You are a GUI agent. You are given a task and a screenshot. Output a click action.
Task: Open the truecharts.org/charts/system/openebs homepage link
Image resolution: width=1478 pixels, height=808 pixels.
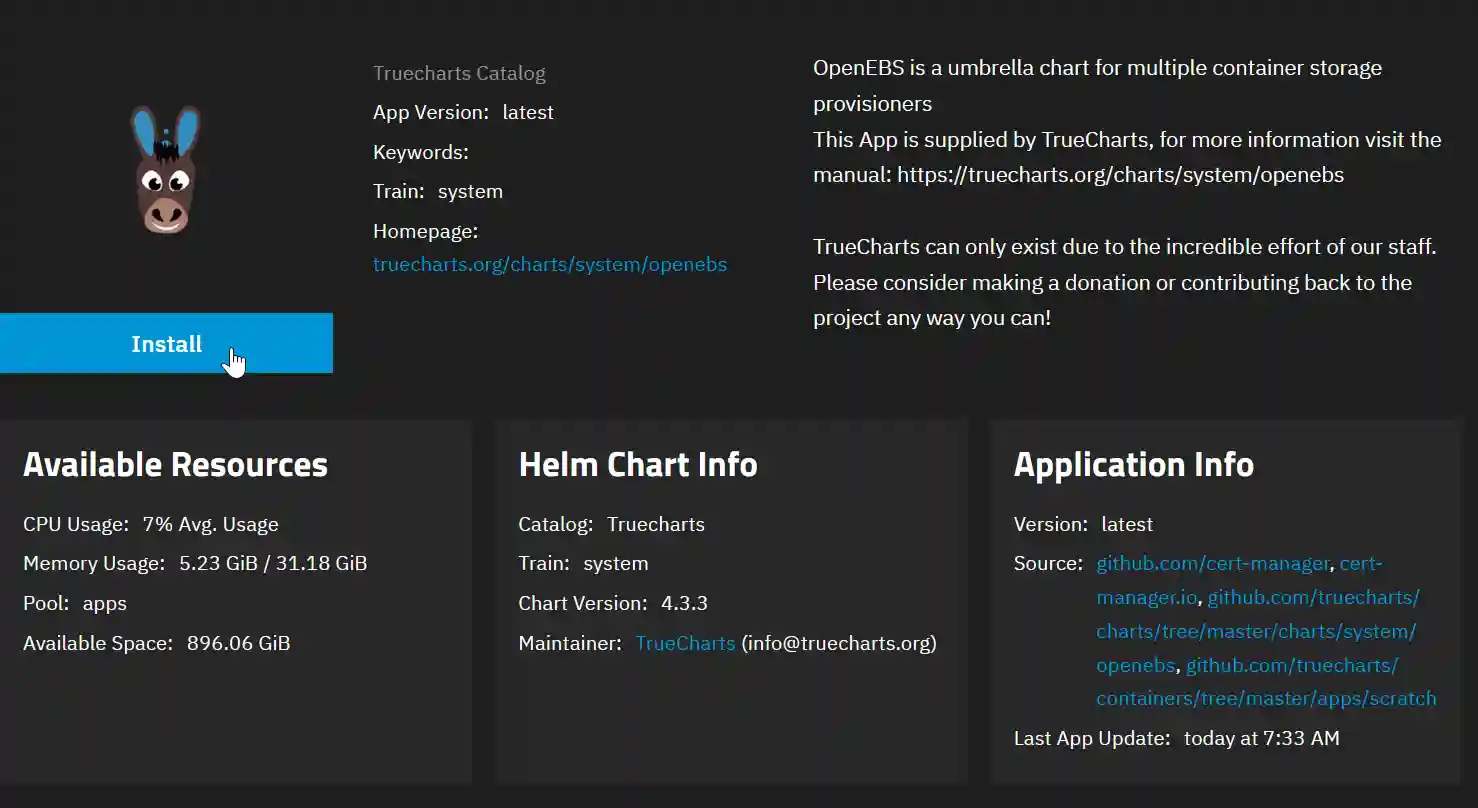pyautogui.click(x=549, y=264)
